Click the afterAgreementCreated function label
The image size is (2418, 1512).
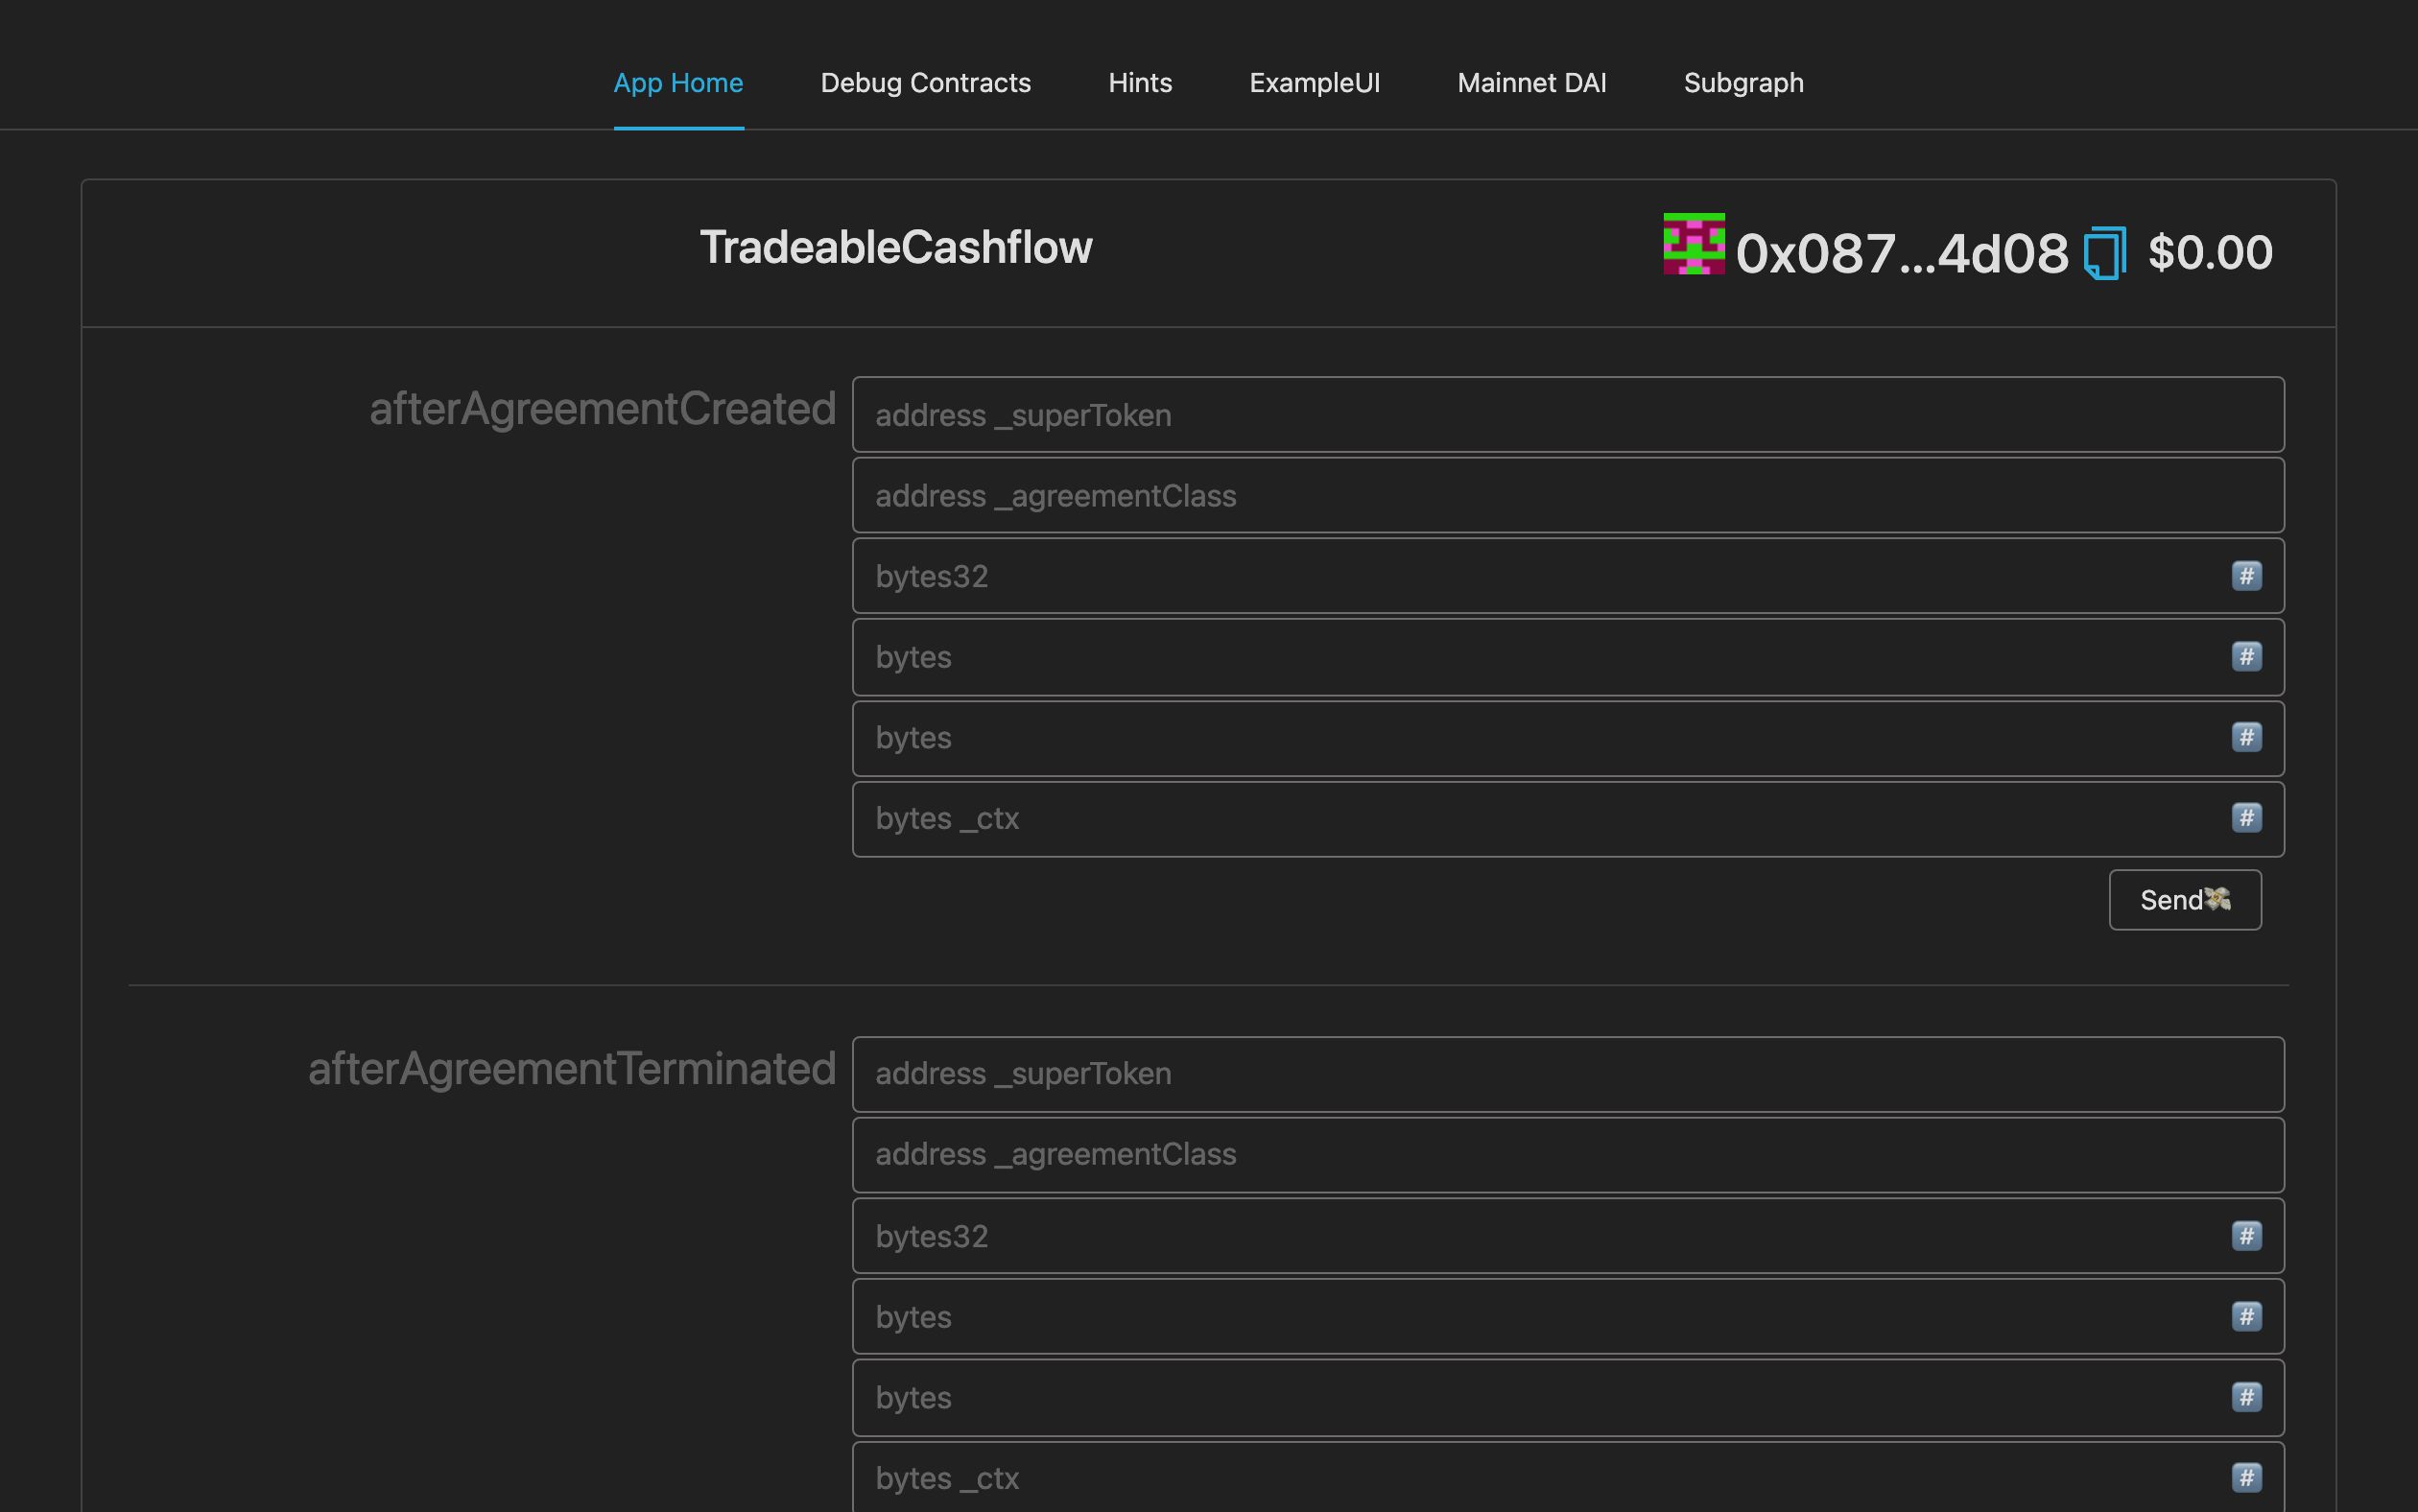tap(602, 409)
